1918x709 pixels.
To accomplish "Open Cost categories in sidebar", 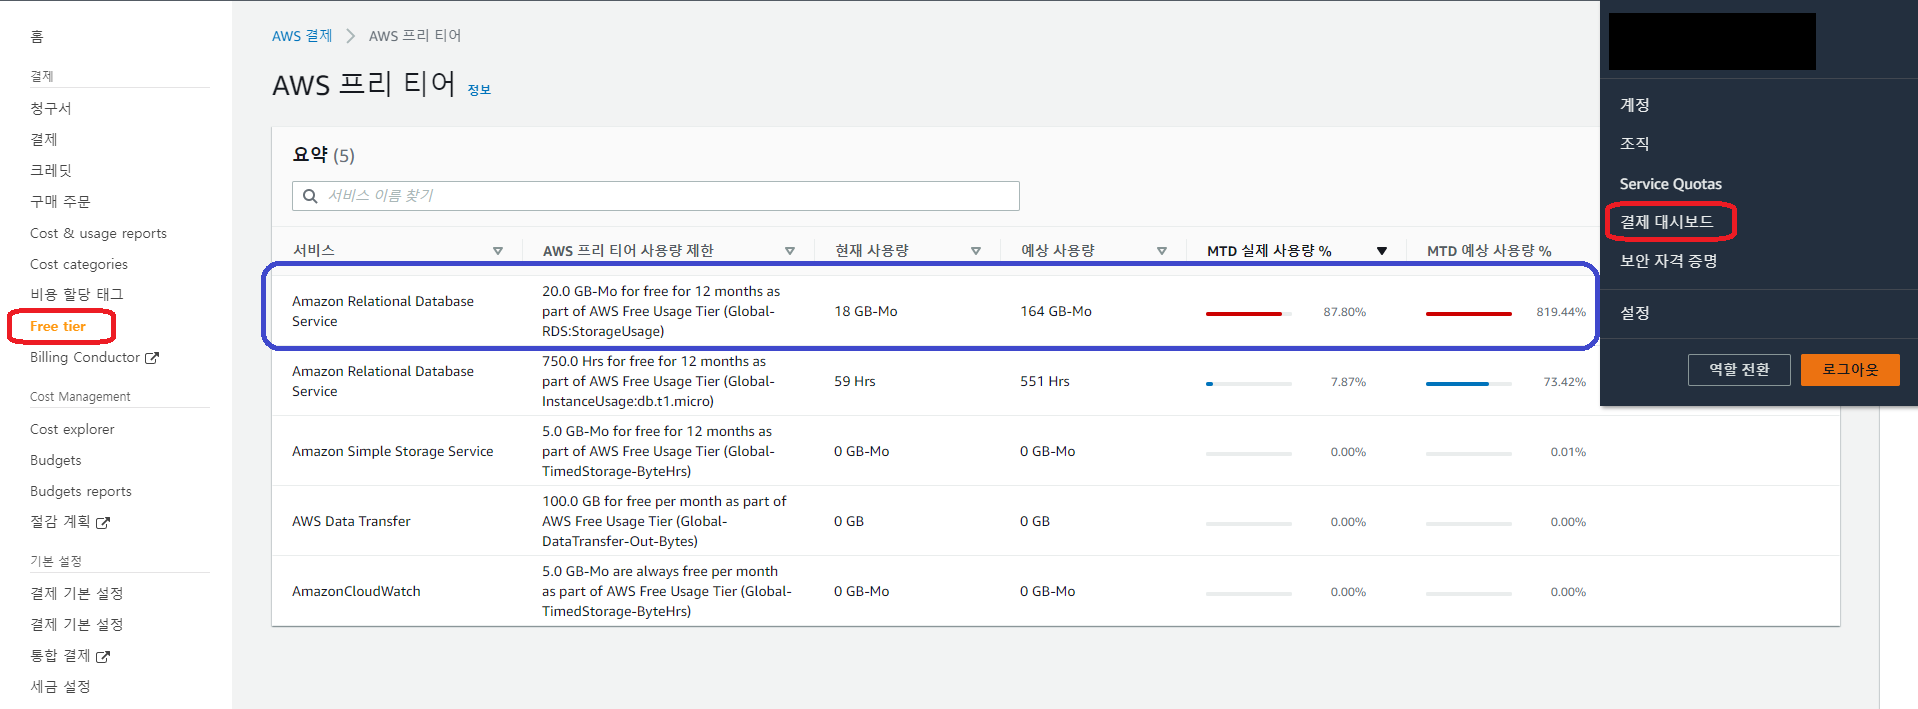I will 79,264.
